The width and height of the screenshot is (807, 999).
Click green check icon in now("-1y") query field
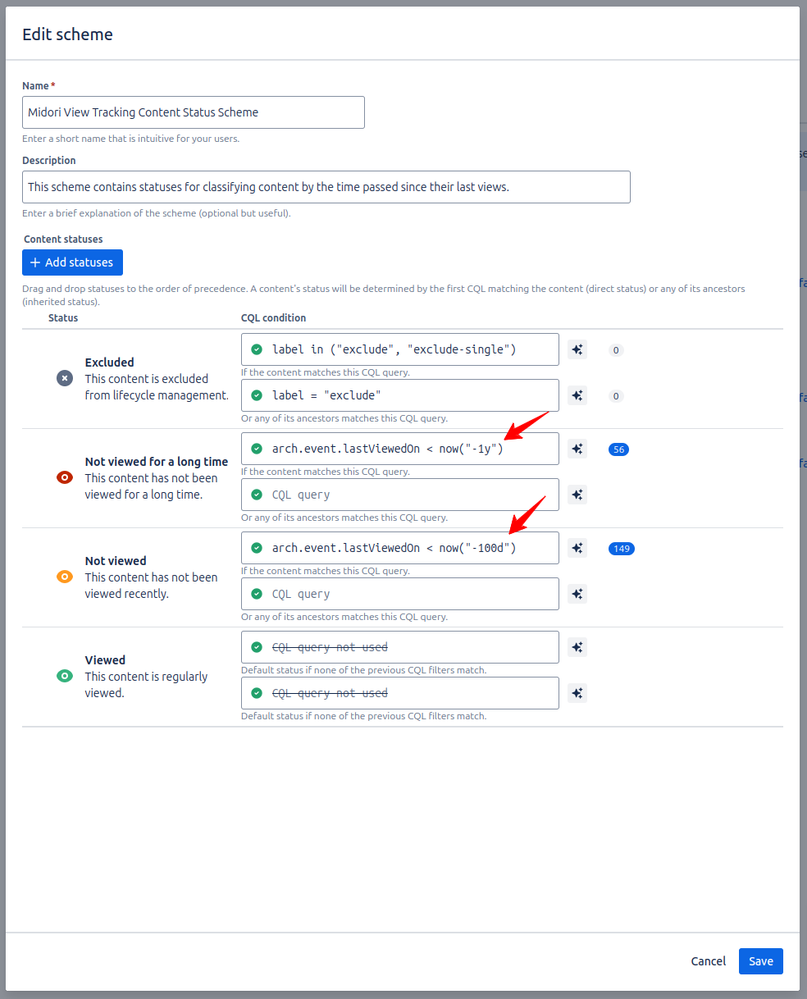pyautogui.click(x=257, y=449)
